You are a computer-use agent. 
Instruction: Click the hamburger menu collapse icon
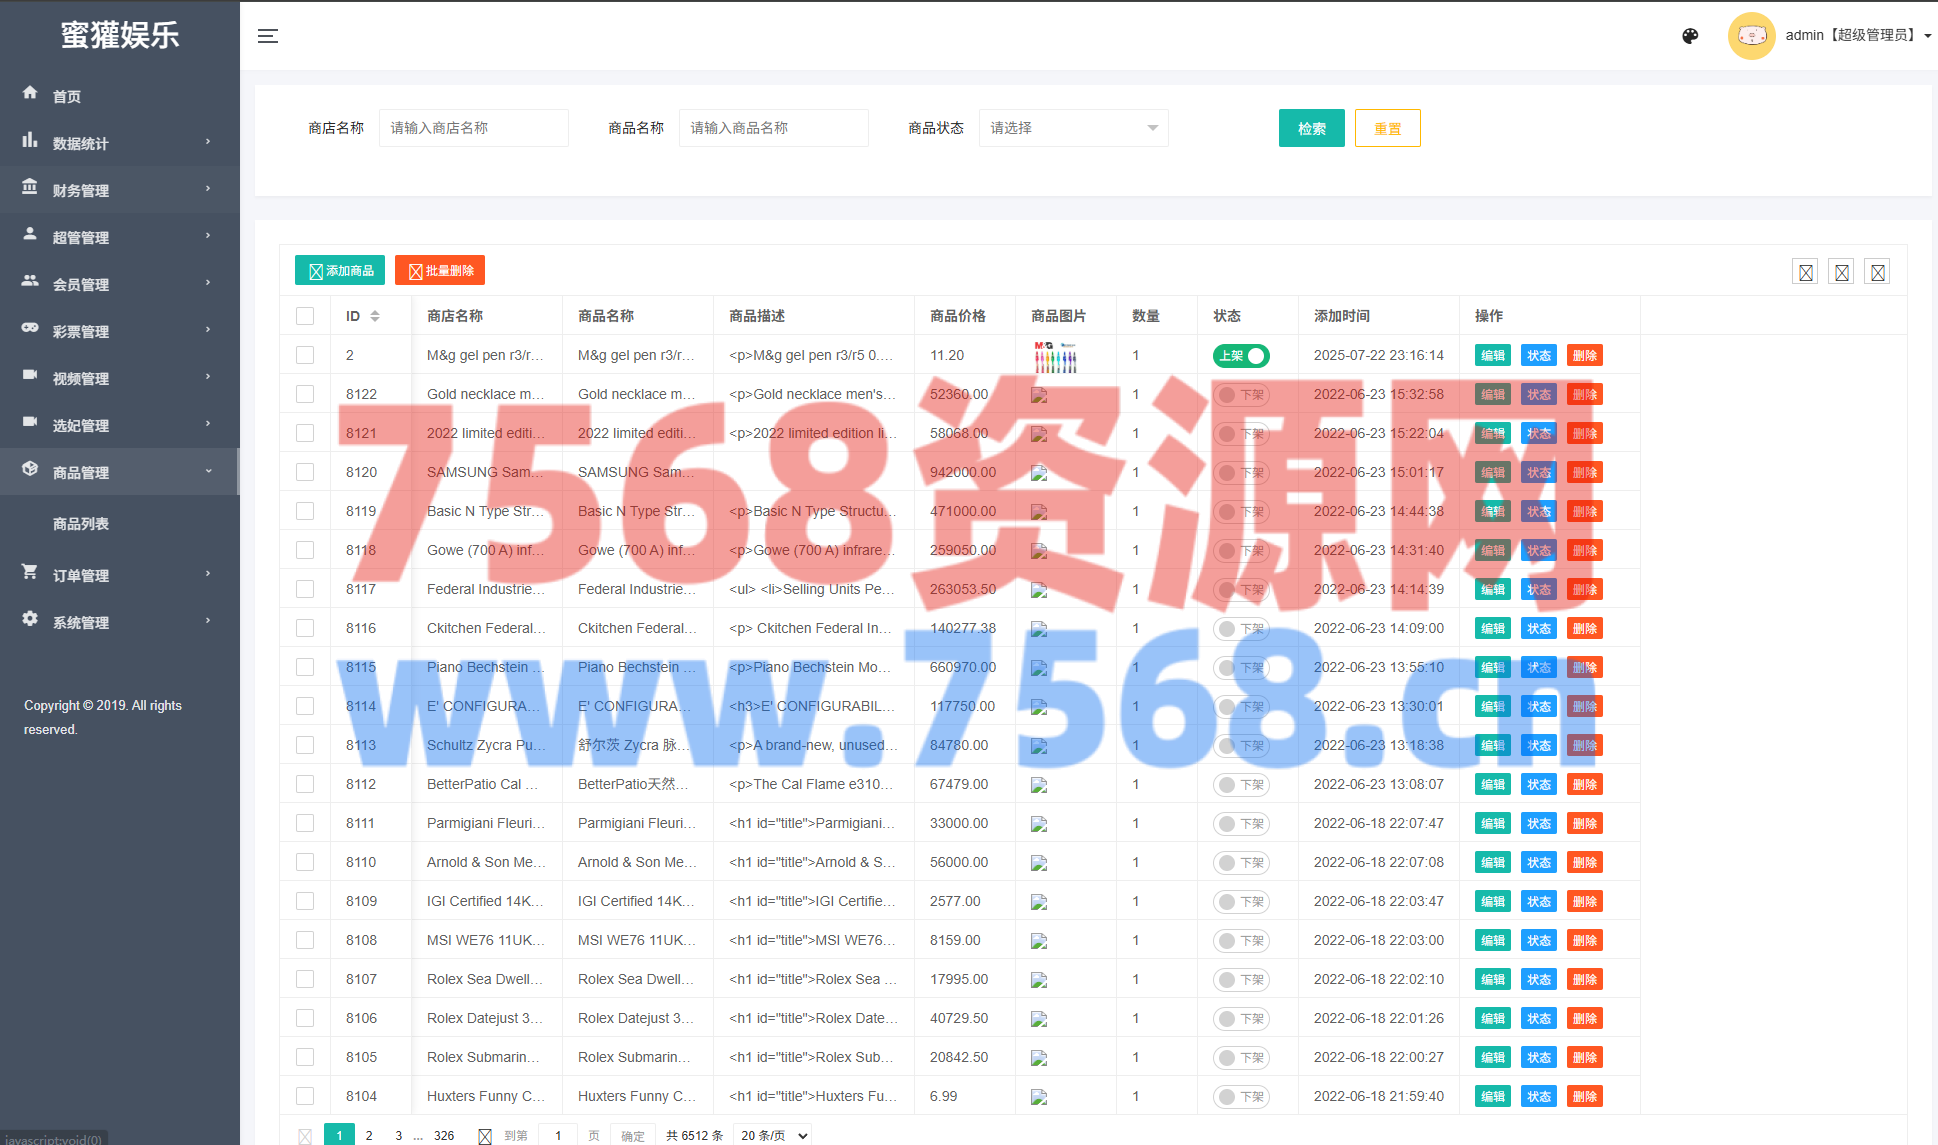point(268,36)
